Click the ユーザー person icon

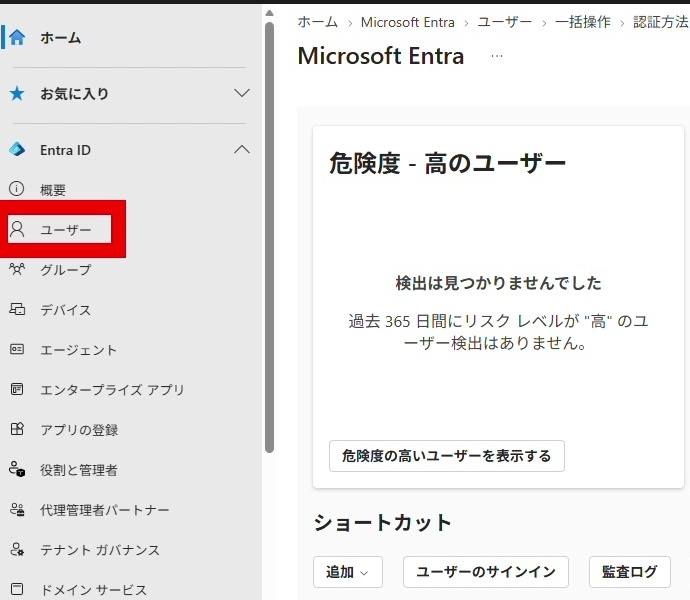click(17, 229)
